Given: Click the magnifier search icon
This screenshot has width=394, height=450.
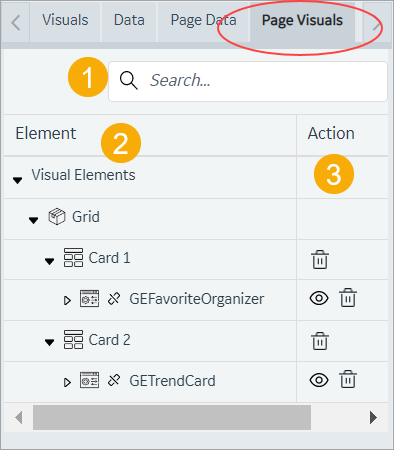Looking at the screenshot, I should point(129,81).
